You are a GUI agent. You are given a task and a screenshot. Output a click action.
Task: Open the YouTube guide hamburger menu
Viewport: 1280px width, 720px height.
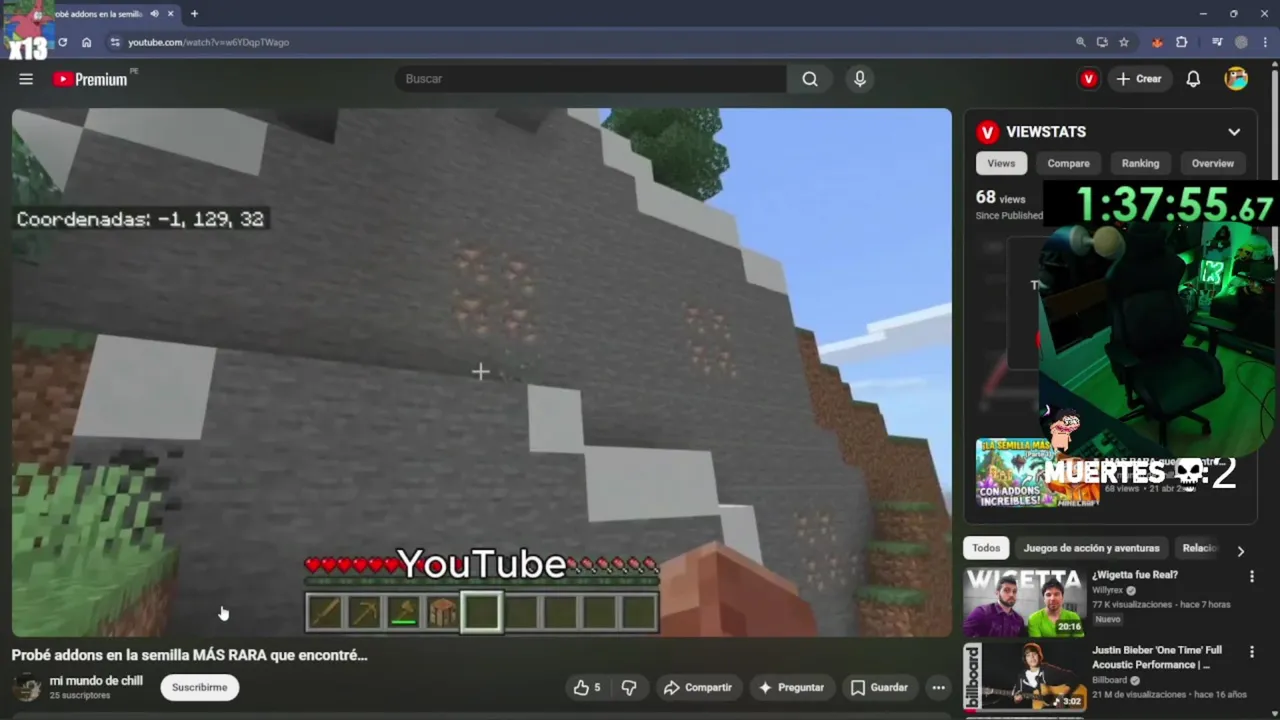[26, 79]
